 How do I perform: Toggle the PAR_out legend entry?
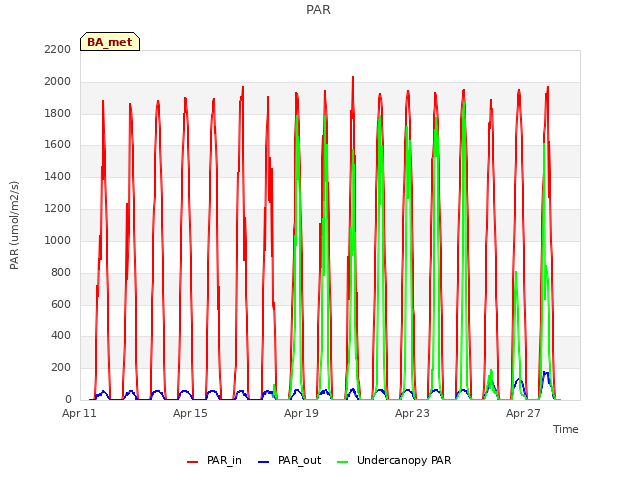[x=290, y=460]
